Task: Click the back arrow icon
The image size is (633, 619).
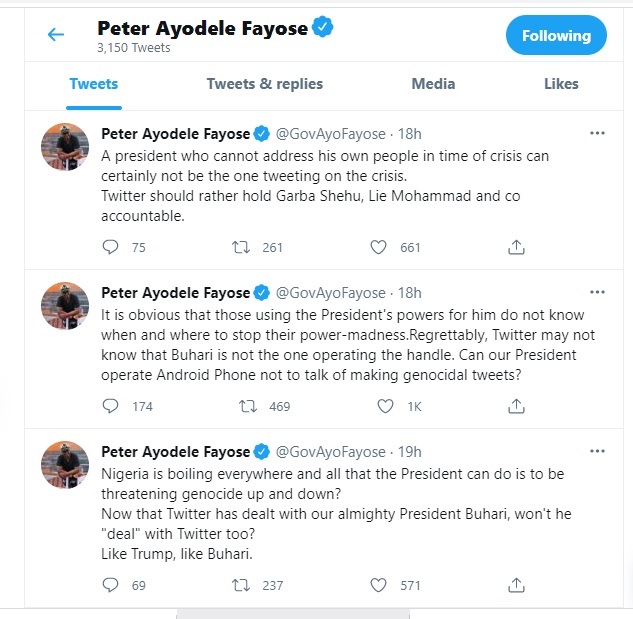Action: click(x=55, y=35)
